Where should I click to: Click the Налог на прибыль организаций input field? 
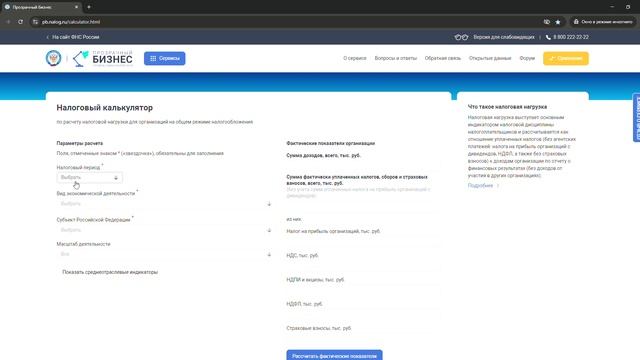[x=363, y=241]
